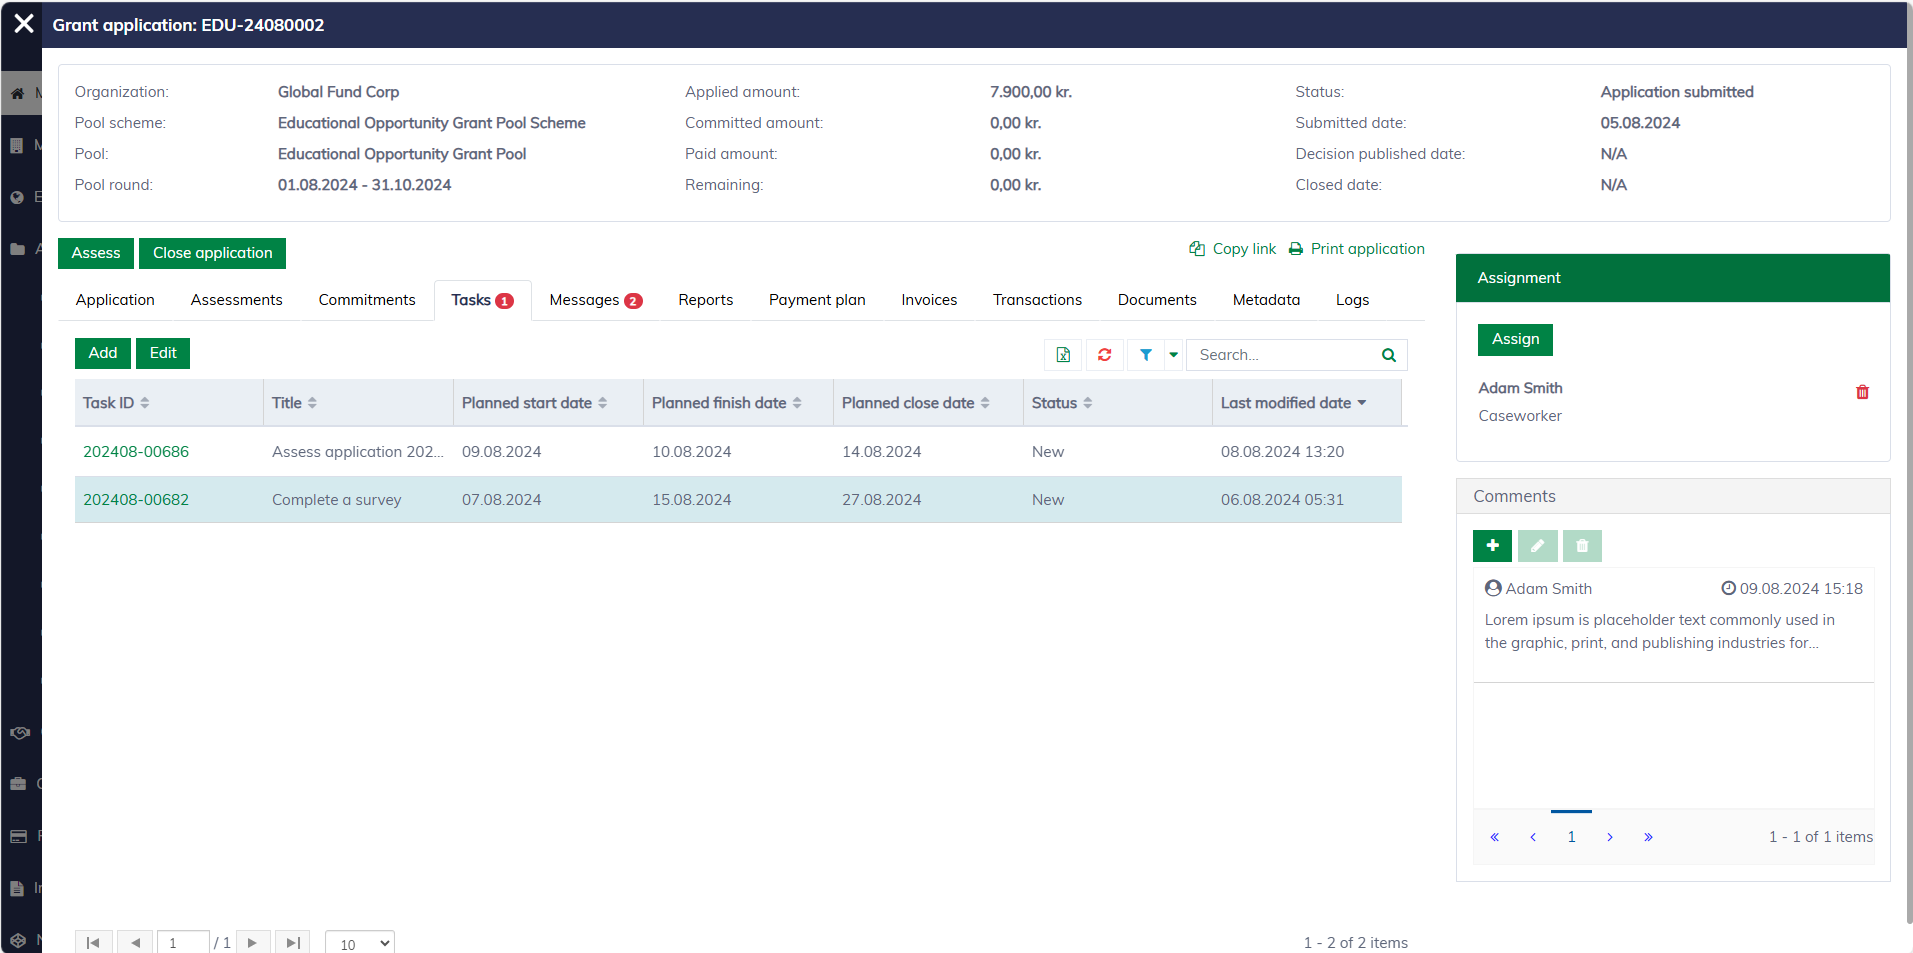Click the Excel export icon
The width and height of the screenshot is (1913, 953).
pos(1063,355)
